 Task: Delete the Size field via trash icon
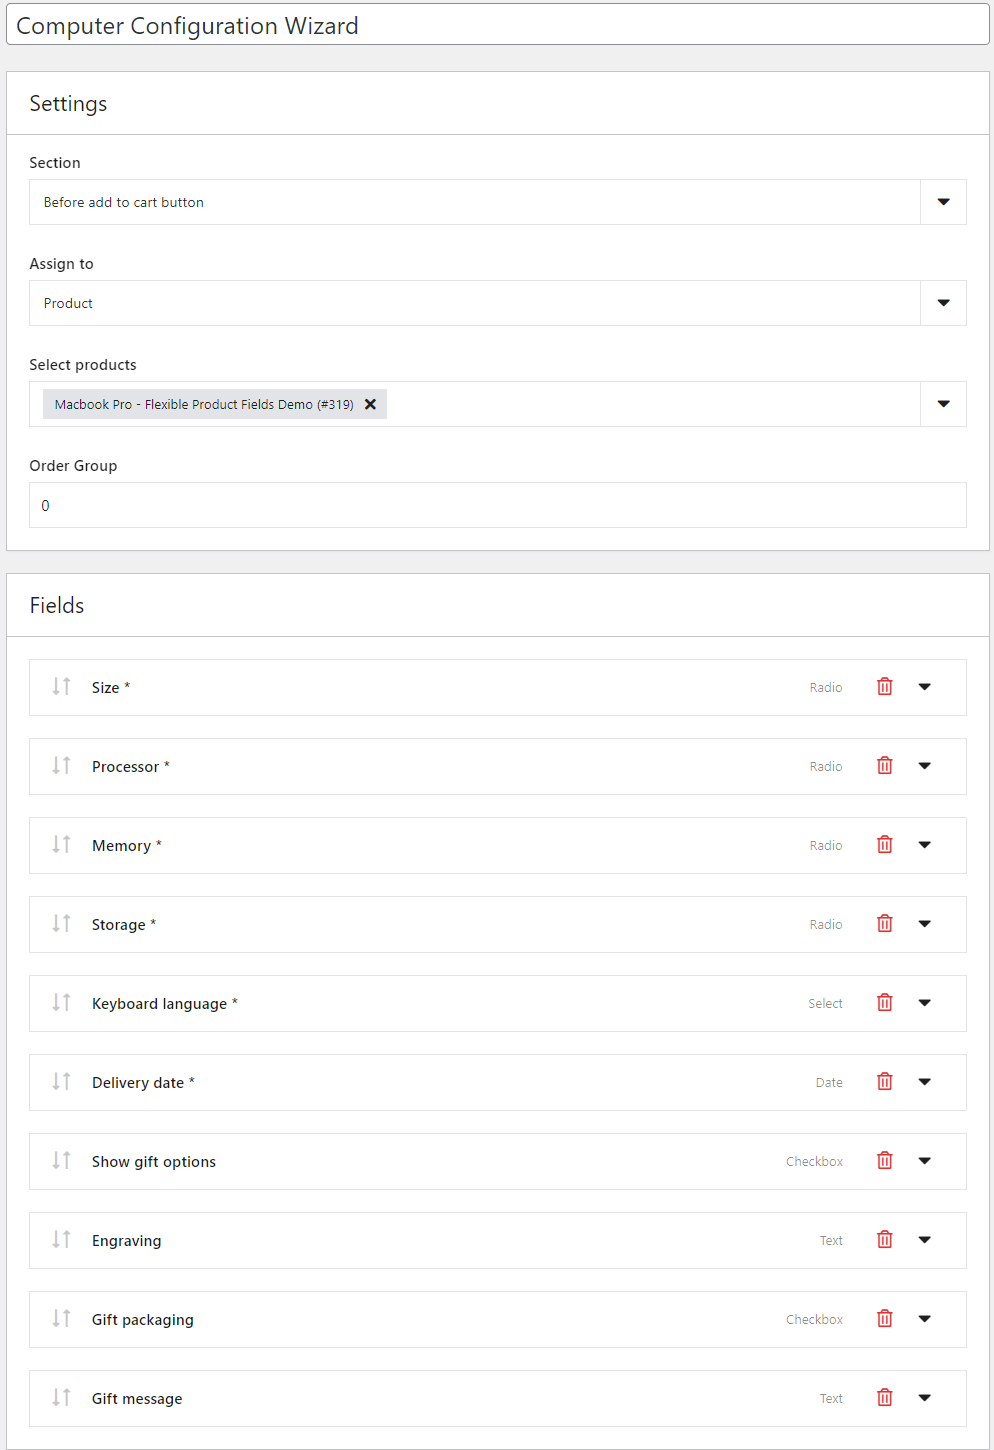(x=885, y=687)
